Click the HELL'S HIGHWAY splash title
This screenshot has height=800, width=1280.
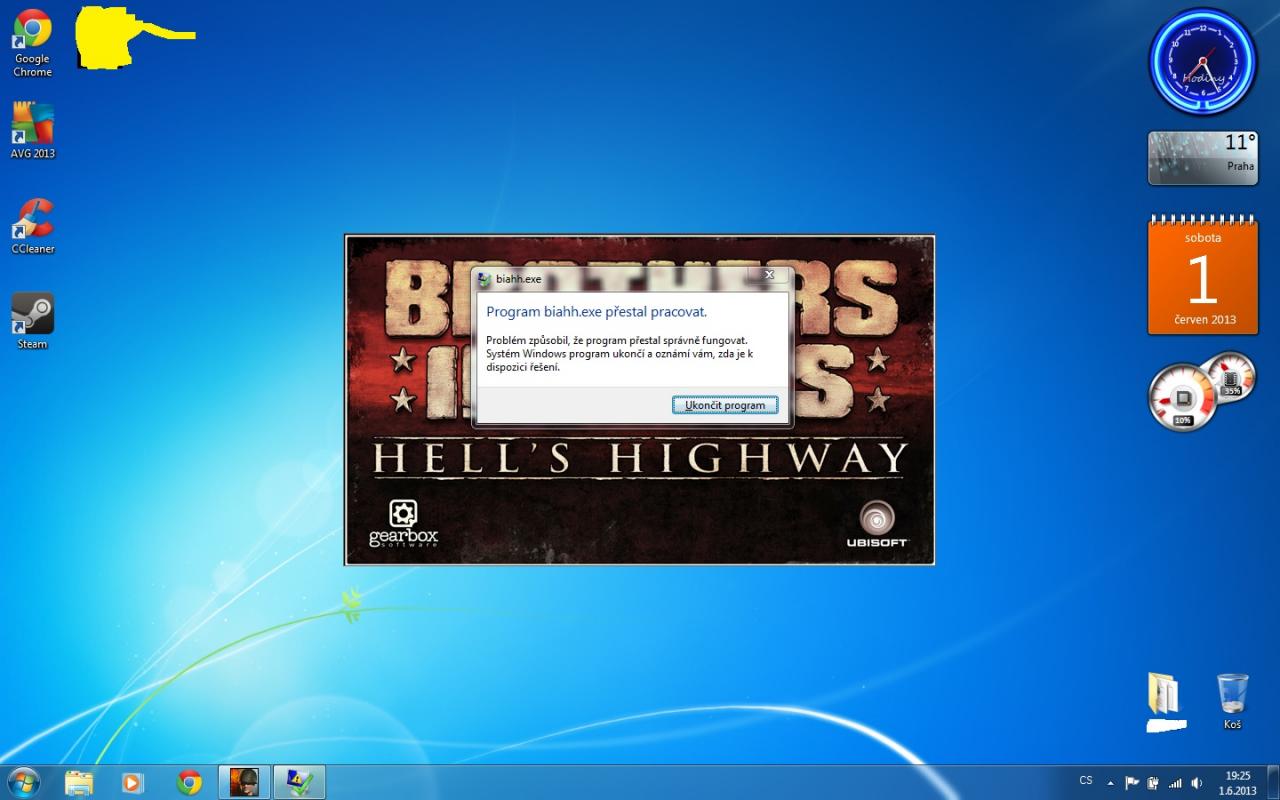click(x=640, y=459)
